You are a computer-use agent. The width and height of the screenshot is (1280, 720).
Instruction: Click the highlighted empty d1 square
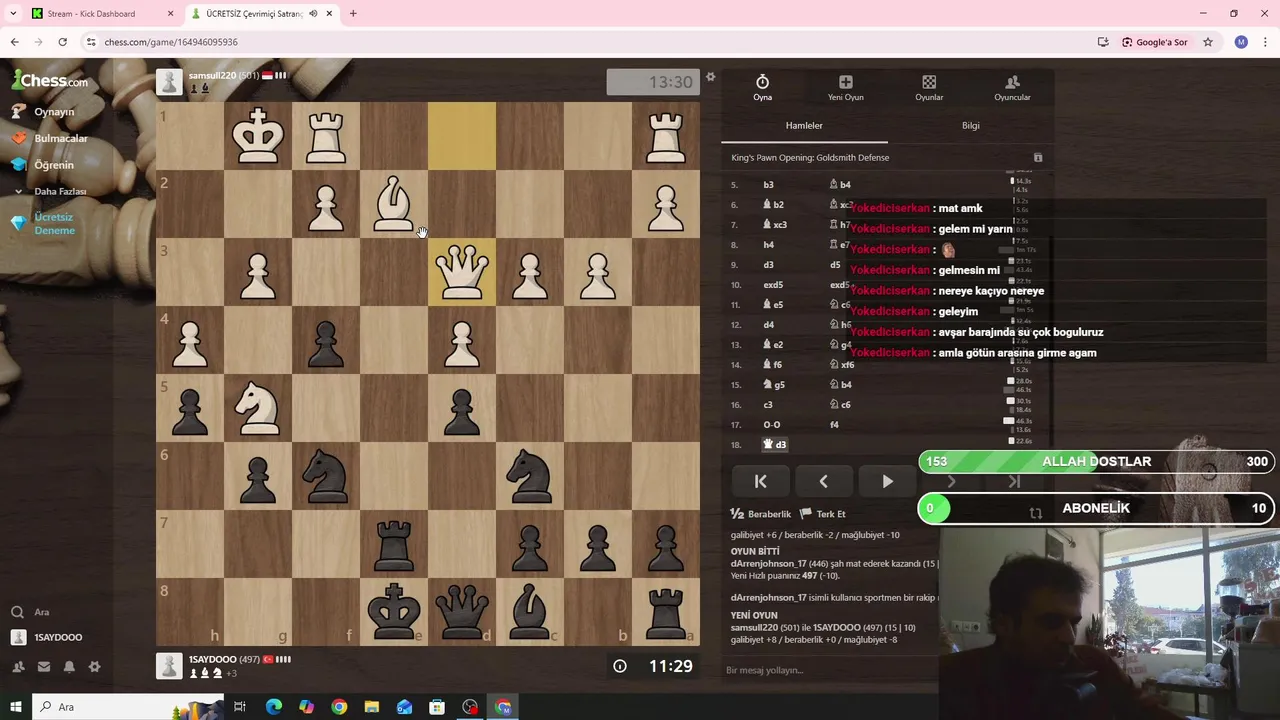point(462,136)
